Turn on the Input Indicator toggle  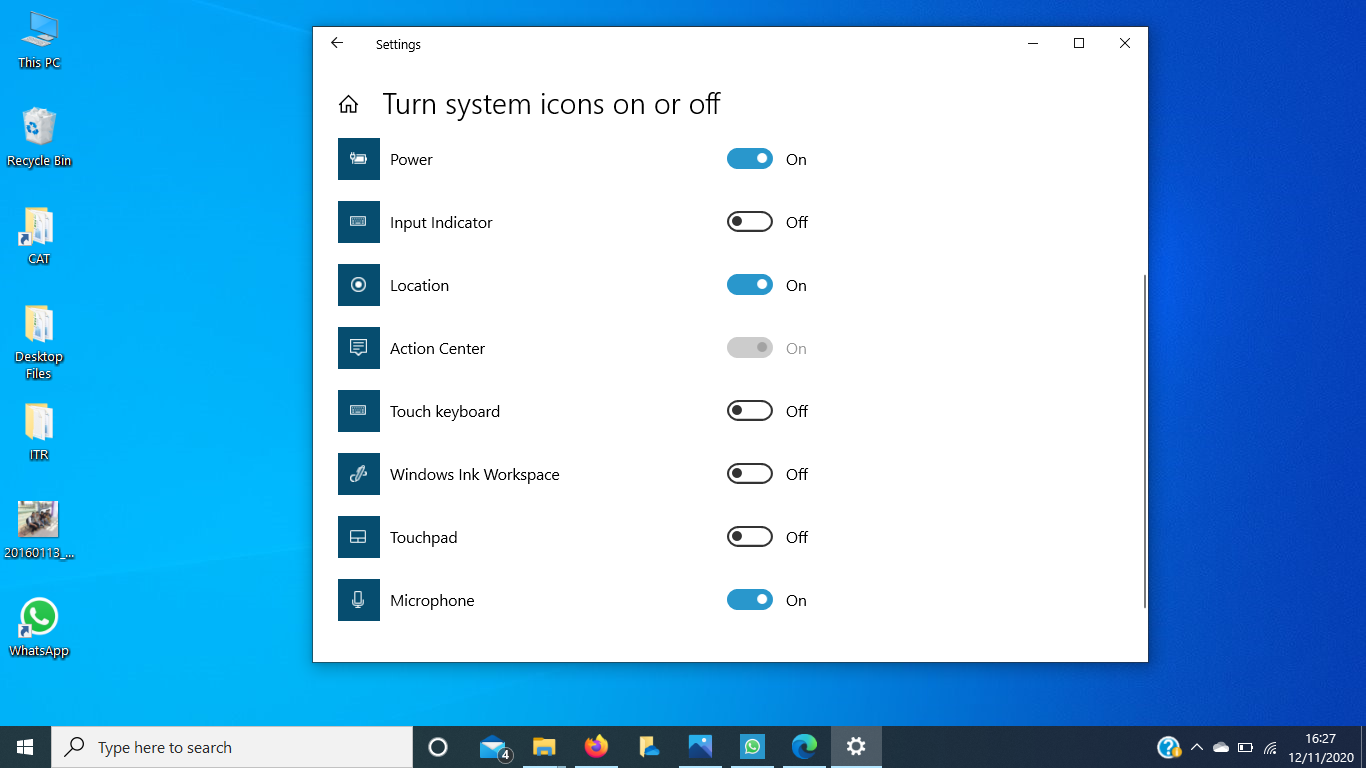click(x=750, y=222)
